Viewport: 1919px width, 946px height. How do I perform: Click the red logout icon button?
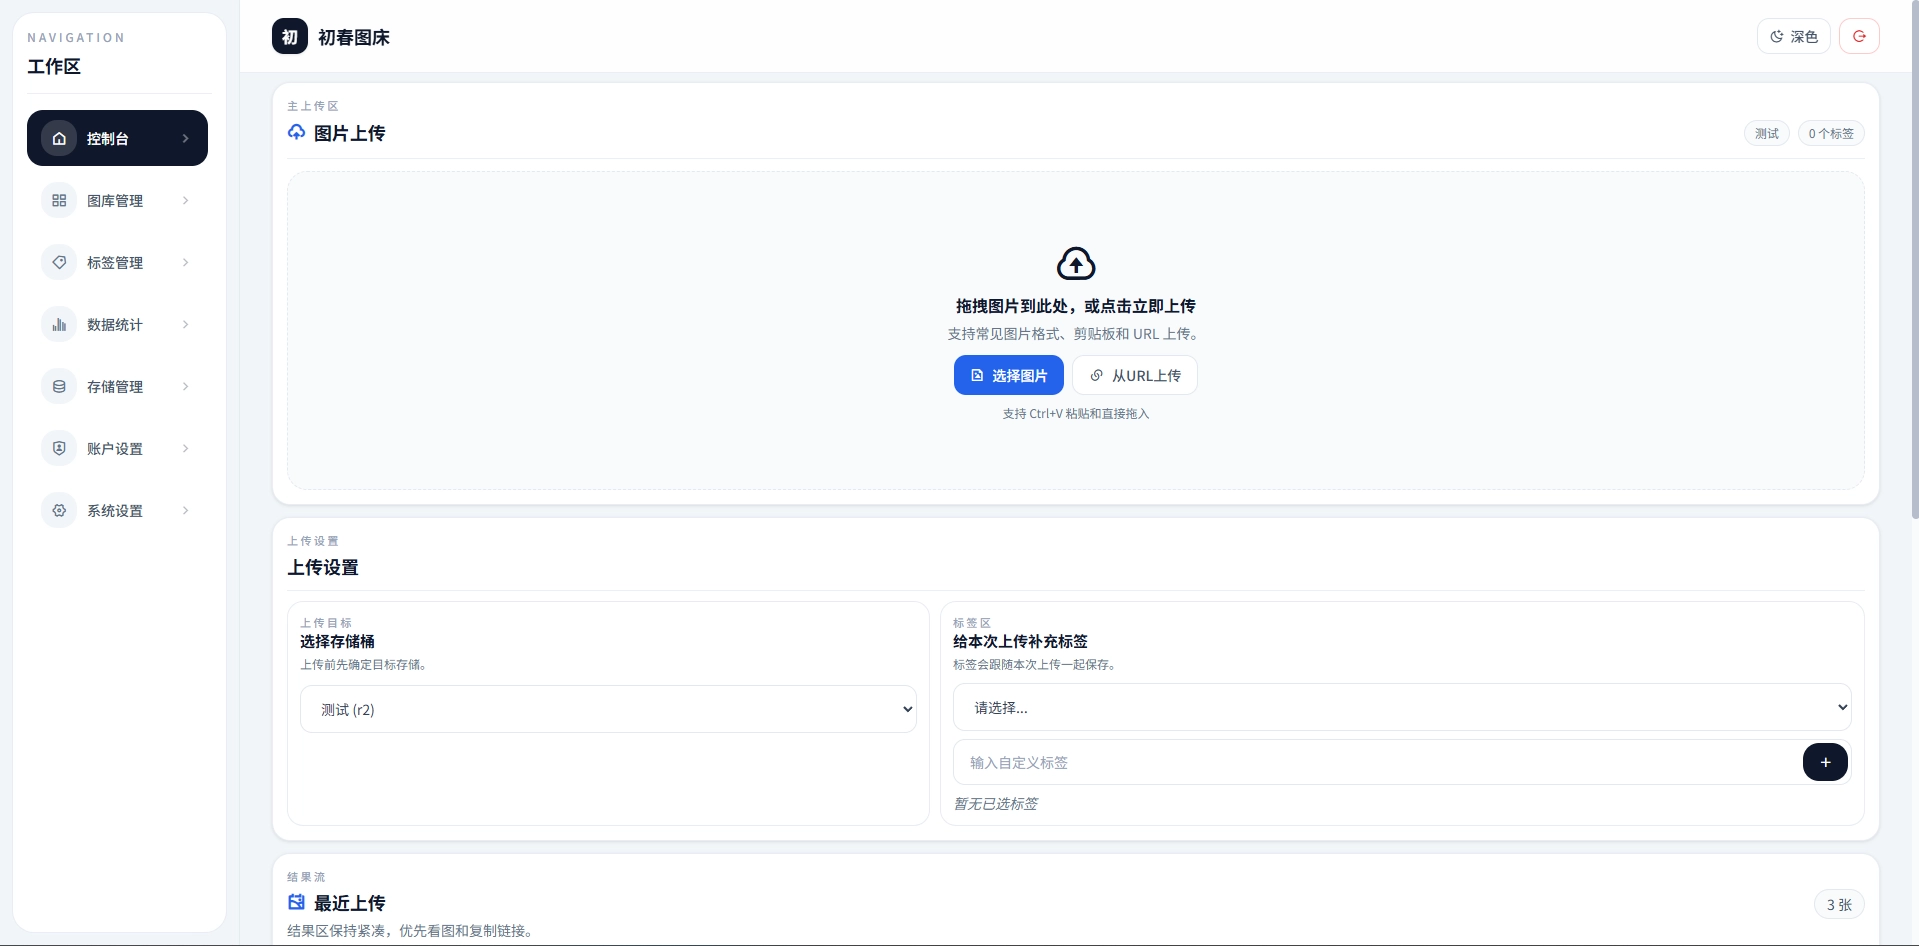click(1859, 36)
